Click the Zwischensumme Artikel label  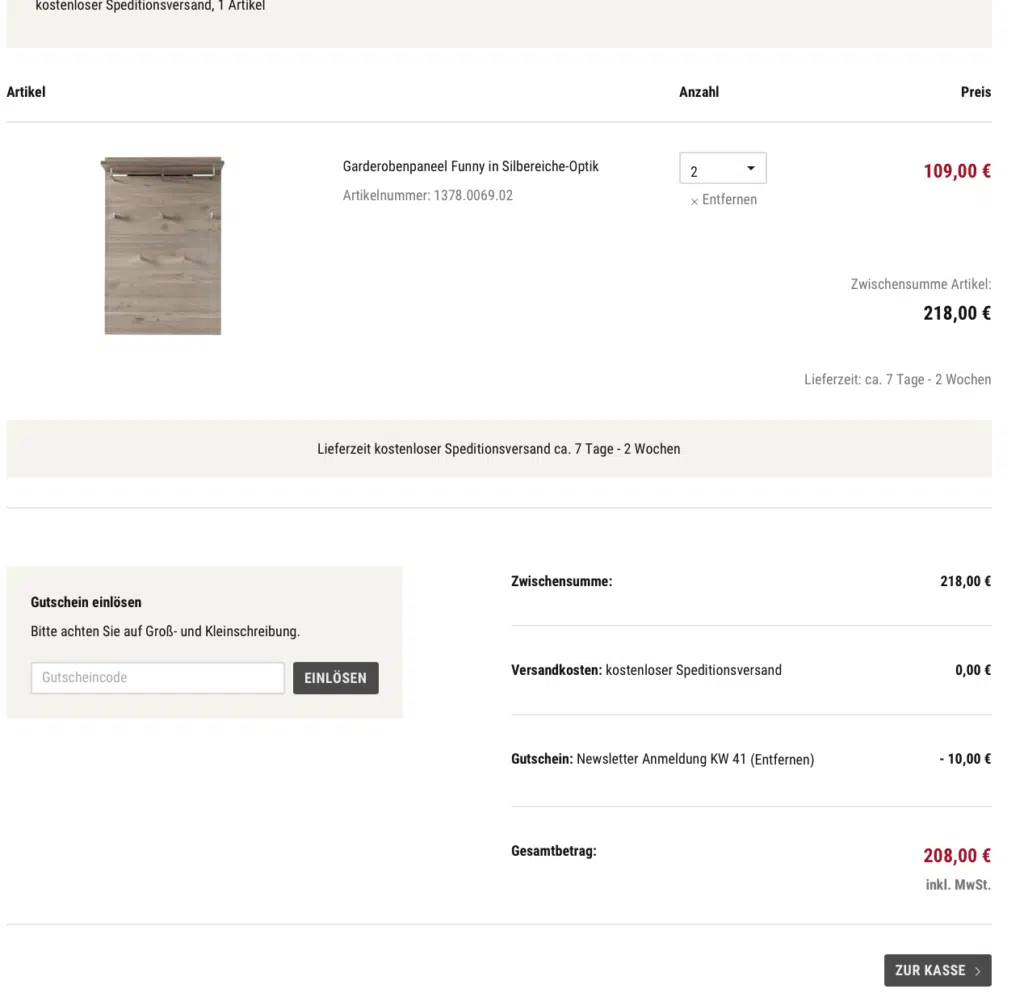pos(920,285)
